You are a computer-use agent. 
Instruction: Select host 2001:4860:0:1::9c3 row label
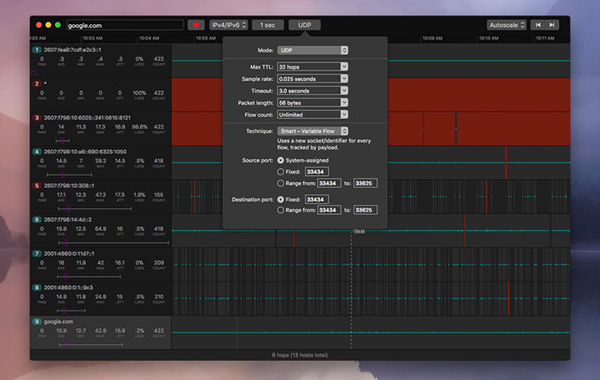[68, 287]
